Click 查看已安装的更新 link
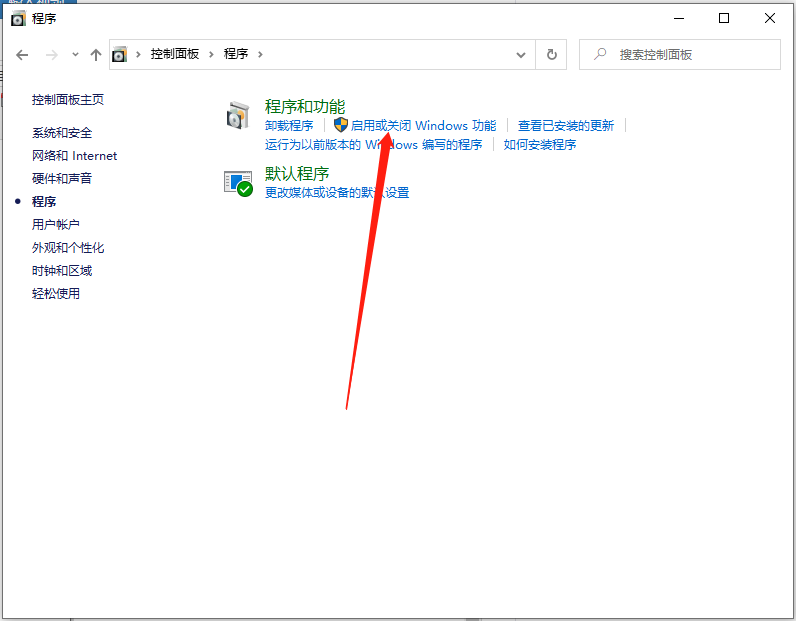 point(566,126)
